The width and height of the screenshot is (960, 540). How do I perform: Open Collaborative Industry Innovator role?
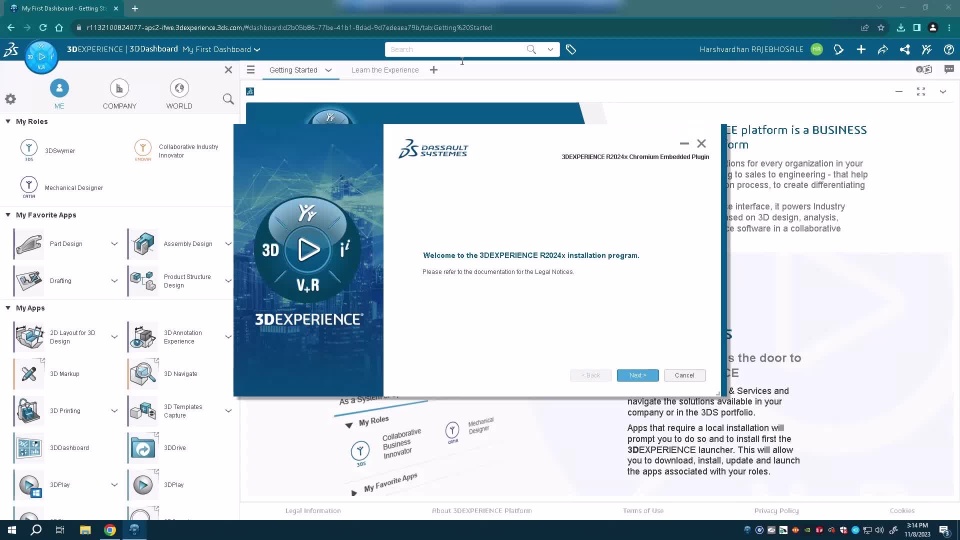(177, 151)
